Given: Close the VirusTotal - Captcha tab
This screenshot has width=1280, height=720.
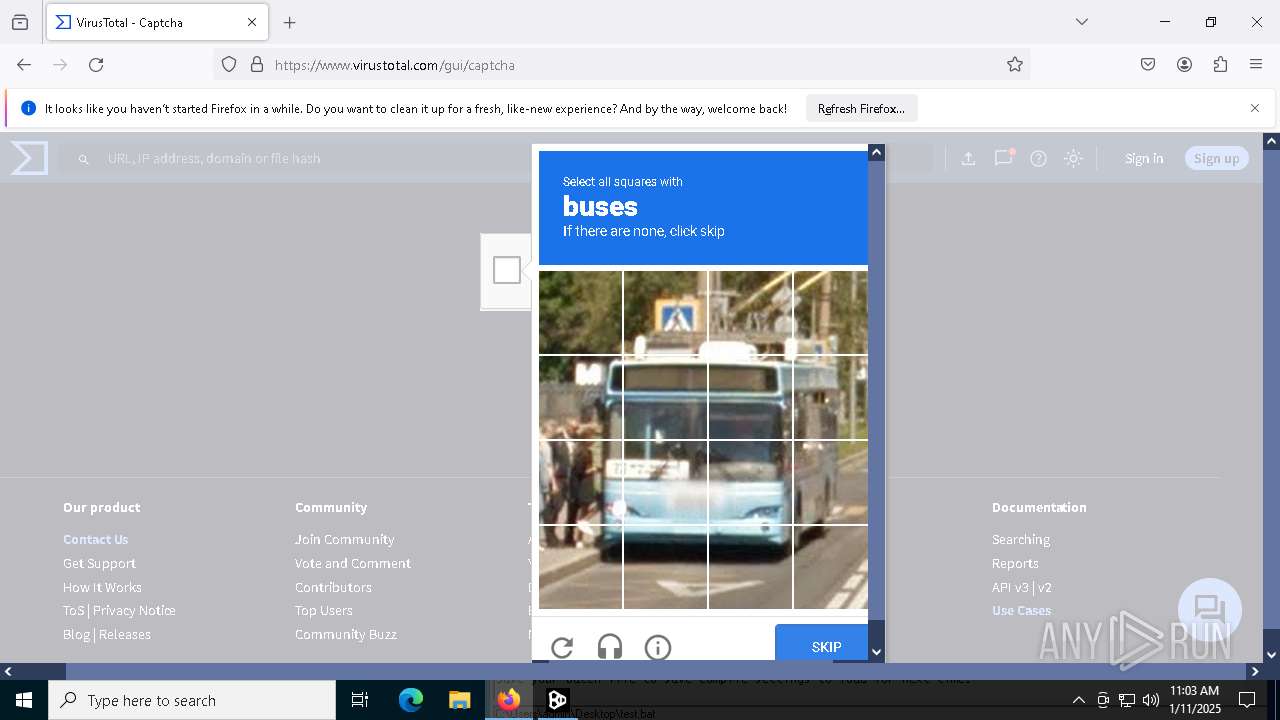Looking at the screenshot, I should [252, 22].
